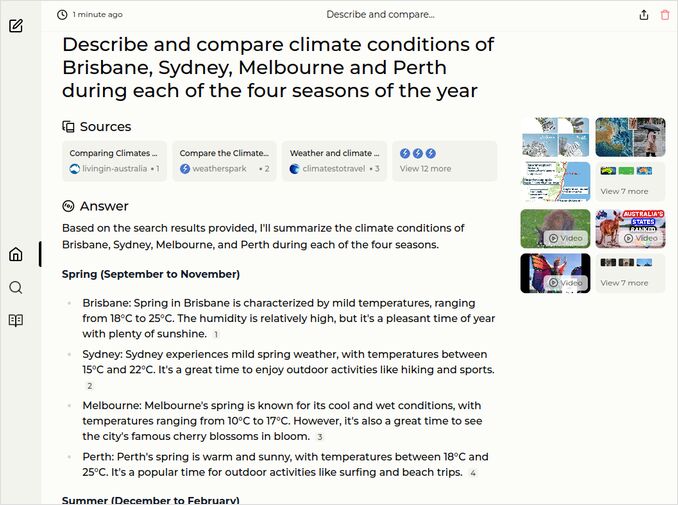This screenshot has width=678, height=505.
Task: Click citation number 1 after Brisbane paragraph
Action: pyautogui.click(x=216, y=335)
